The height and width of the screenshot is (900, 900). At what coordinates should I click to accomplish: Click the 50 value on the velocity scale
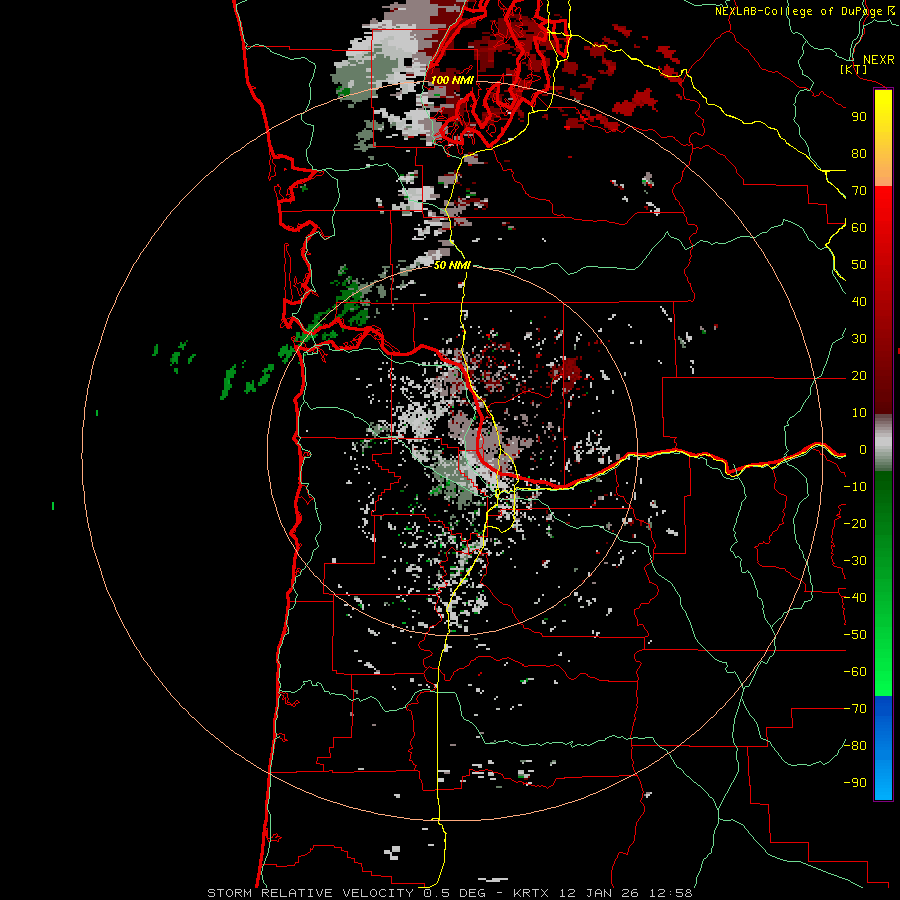tap(859, 265)
